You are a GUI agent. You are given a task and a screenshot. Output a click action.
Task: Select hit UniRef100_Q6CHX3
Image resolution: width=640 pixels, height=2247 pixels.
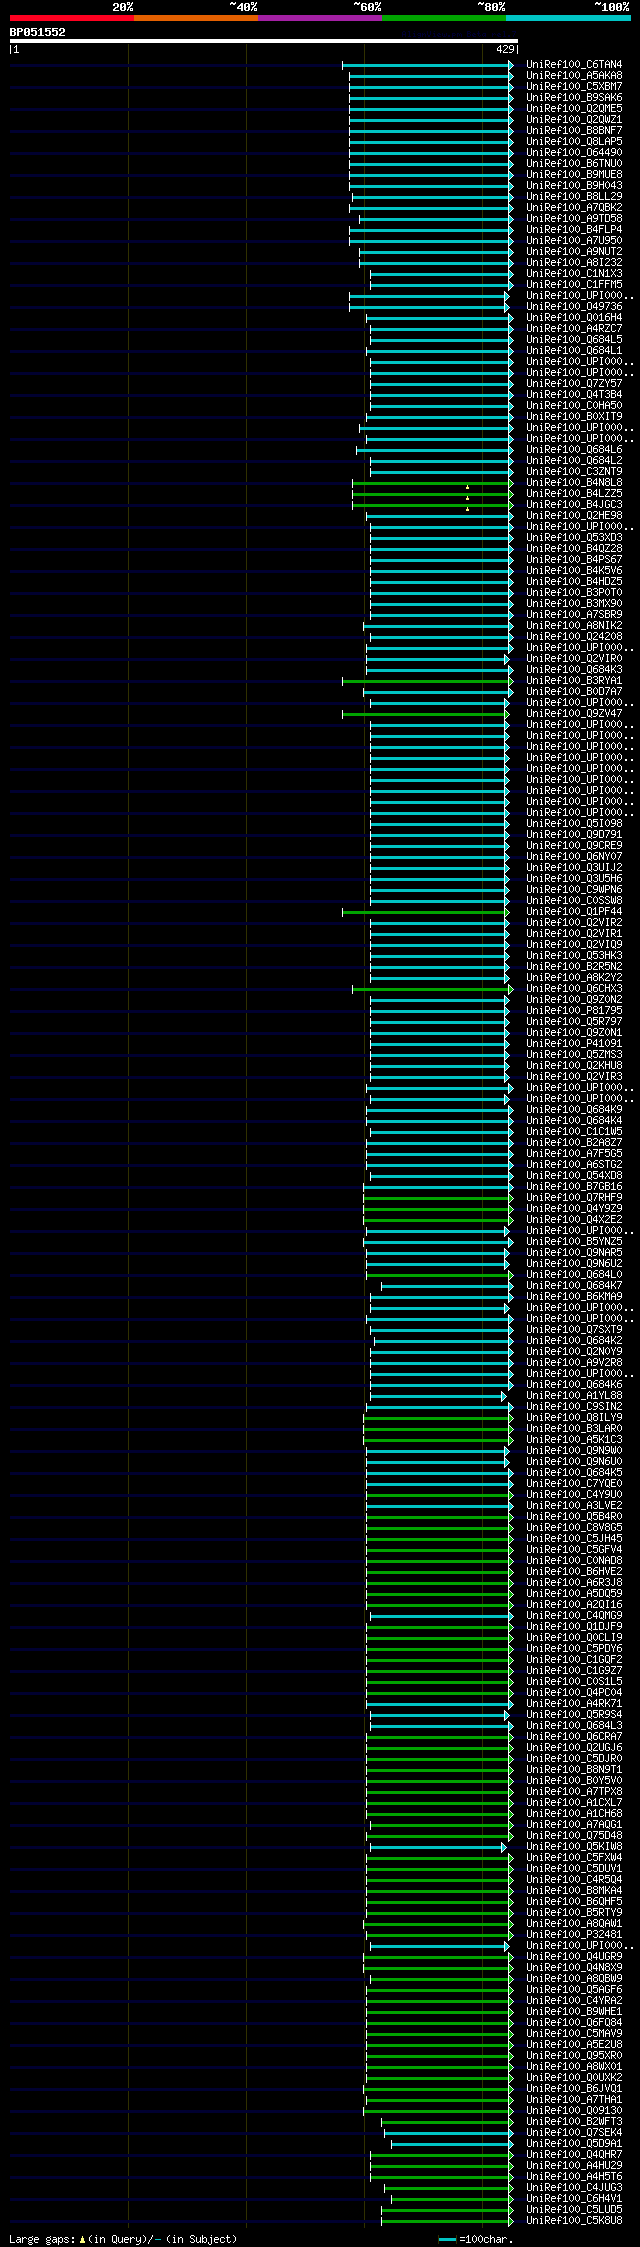[x=574, y=989]
